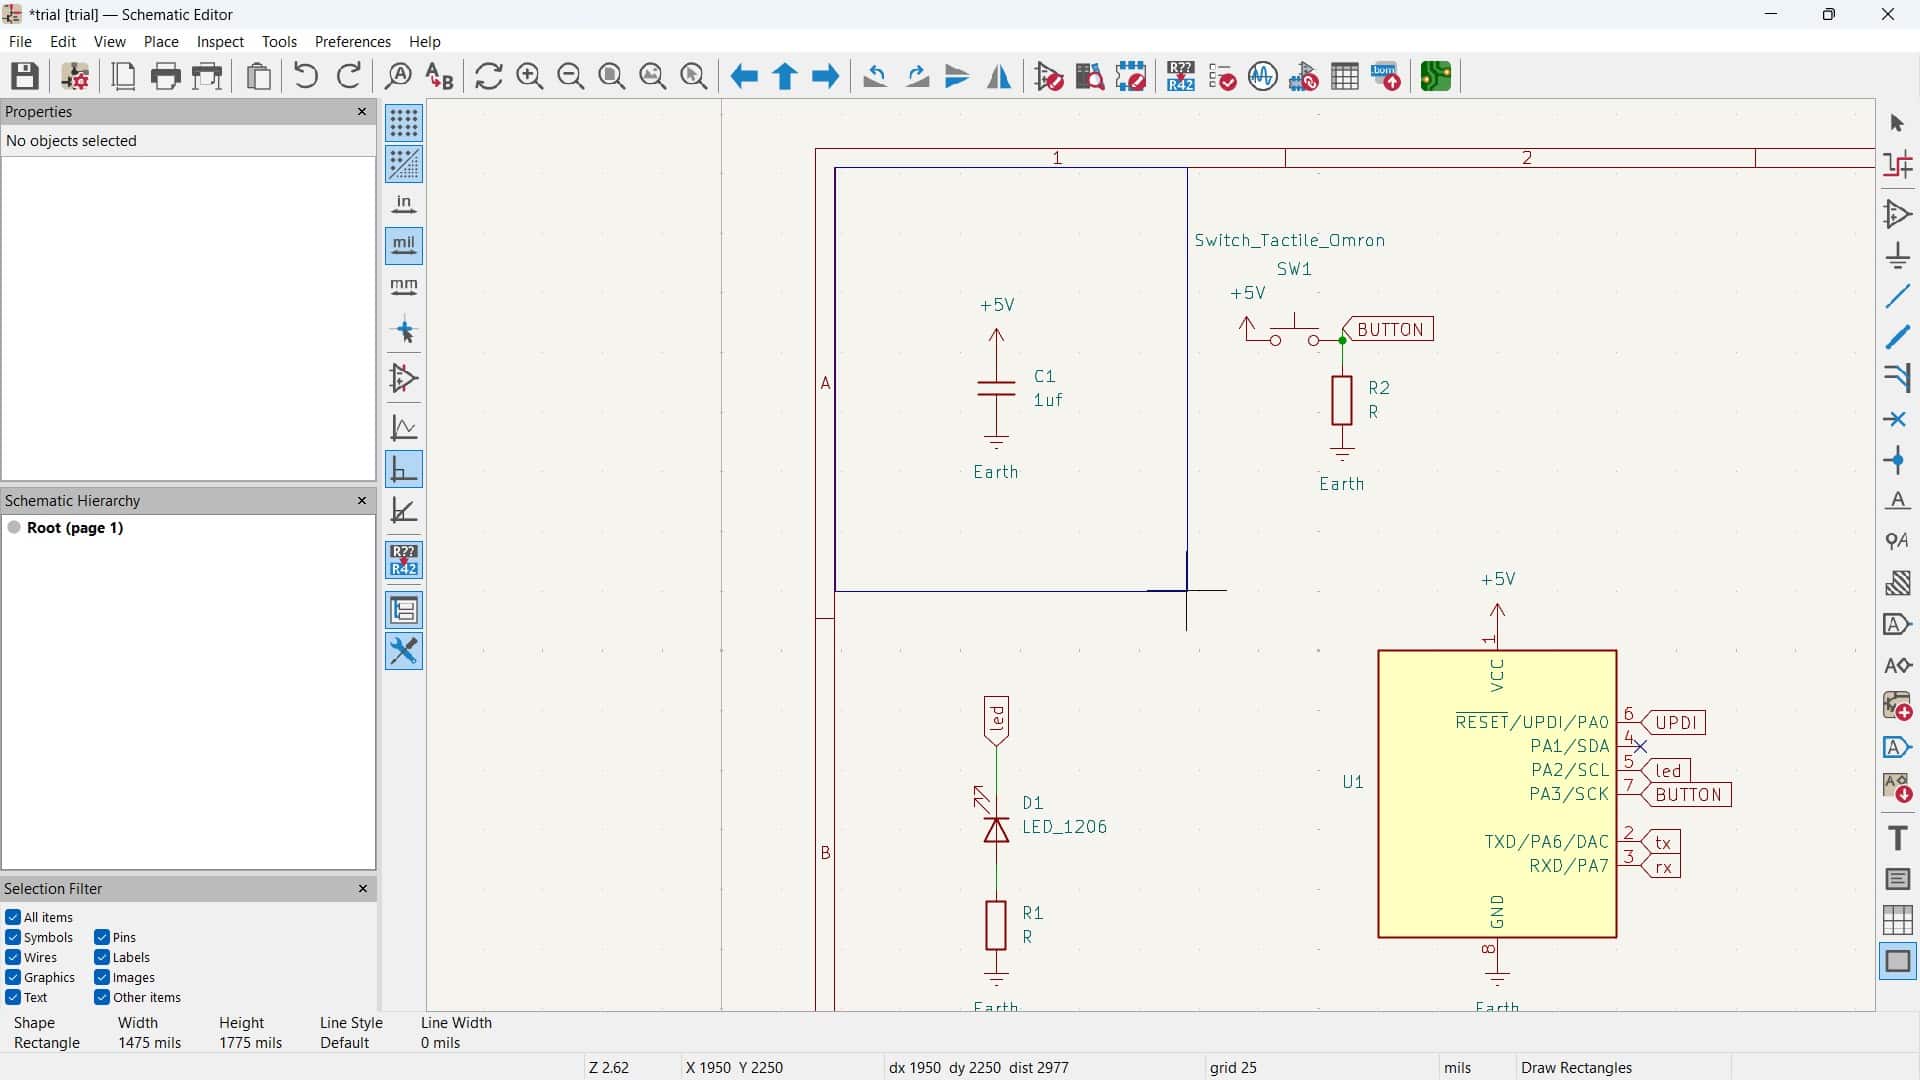The image size is (1920, 1080).
Task: Uncheck the Wires selection filter
Action: 13,957
